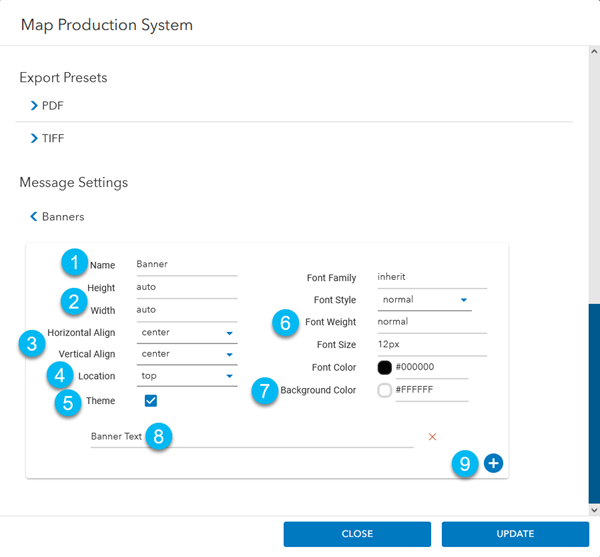Click the Width input field

coord(186,310)
